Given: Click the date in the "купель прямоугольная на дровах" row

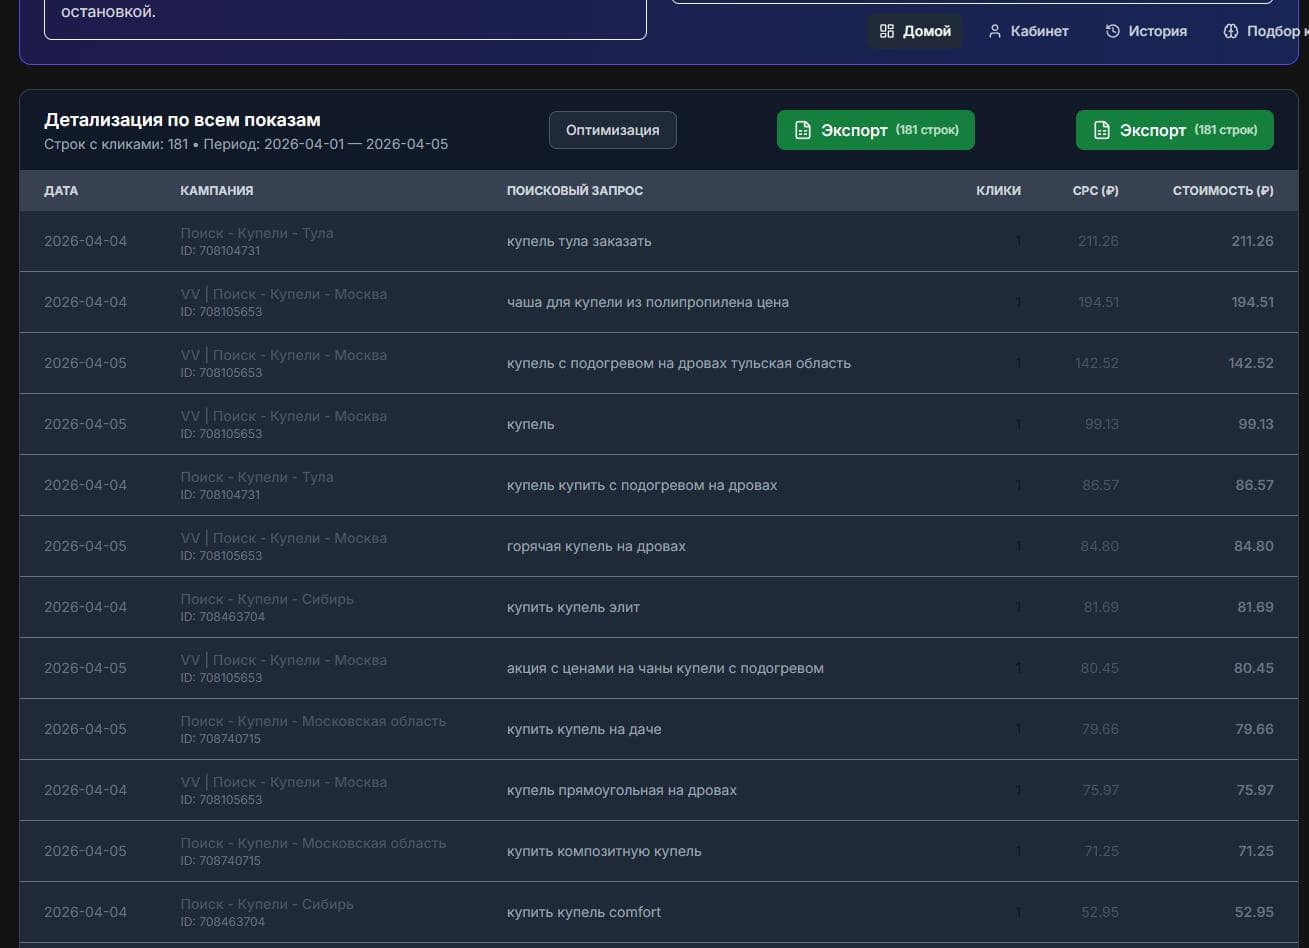Looking at the screenshot, I should pos(85,790).
